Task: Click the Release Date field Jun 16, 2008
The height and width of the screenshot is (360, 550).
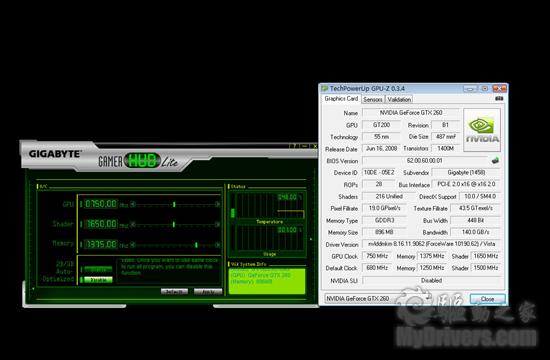Action: coord(381,149)
